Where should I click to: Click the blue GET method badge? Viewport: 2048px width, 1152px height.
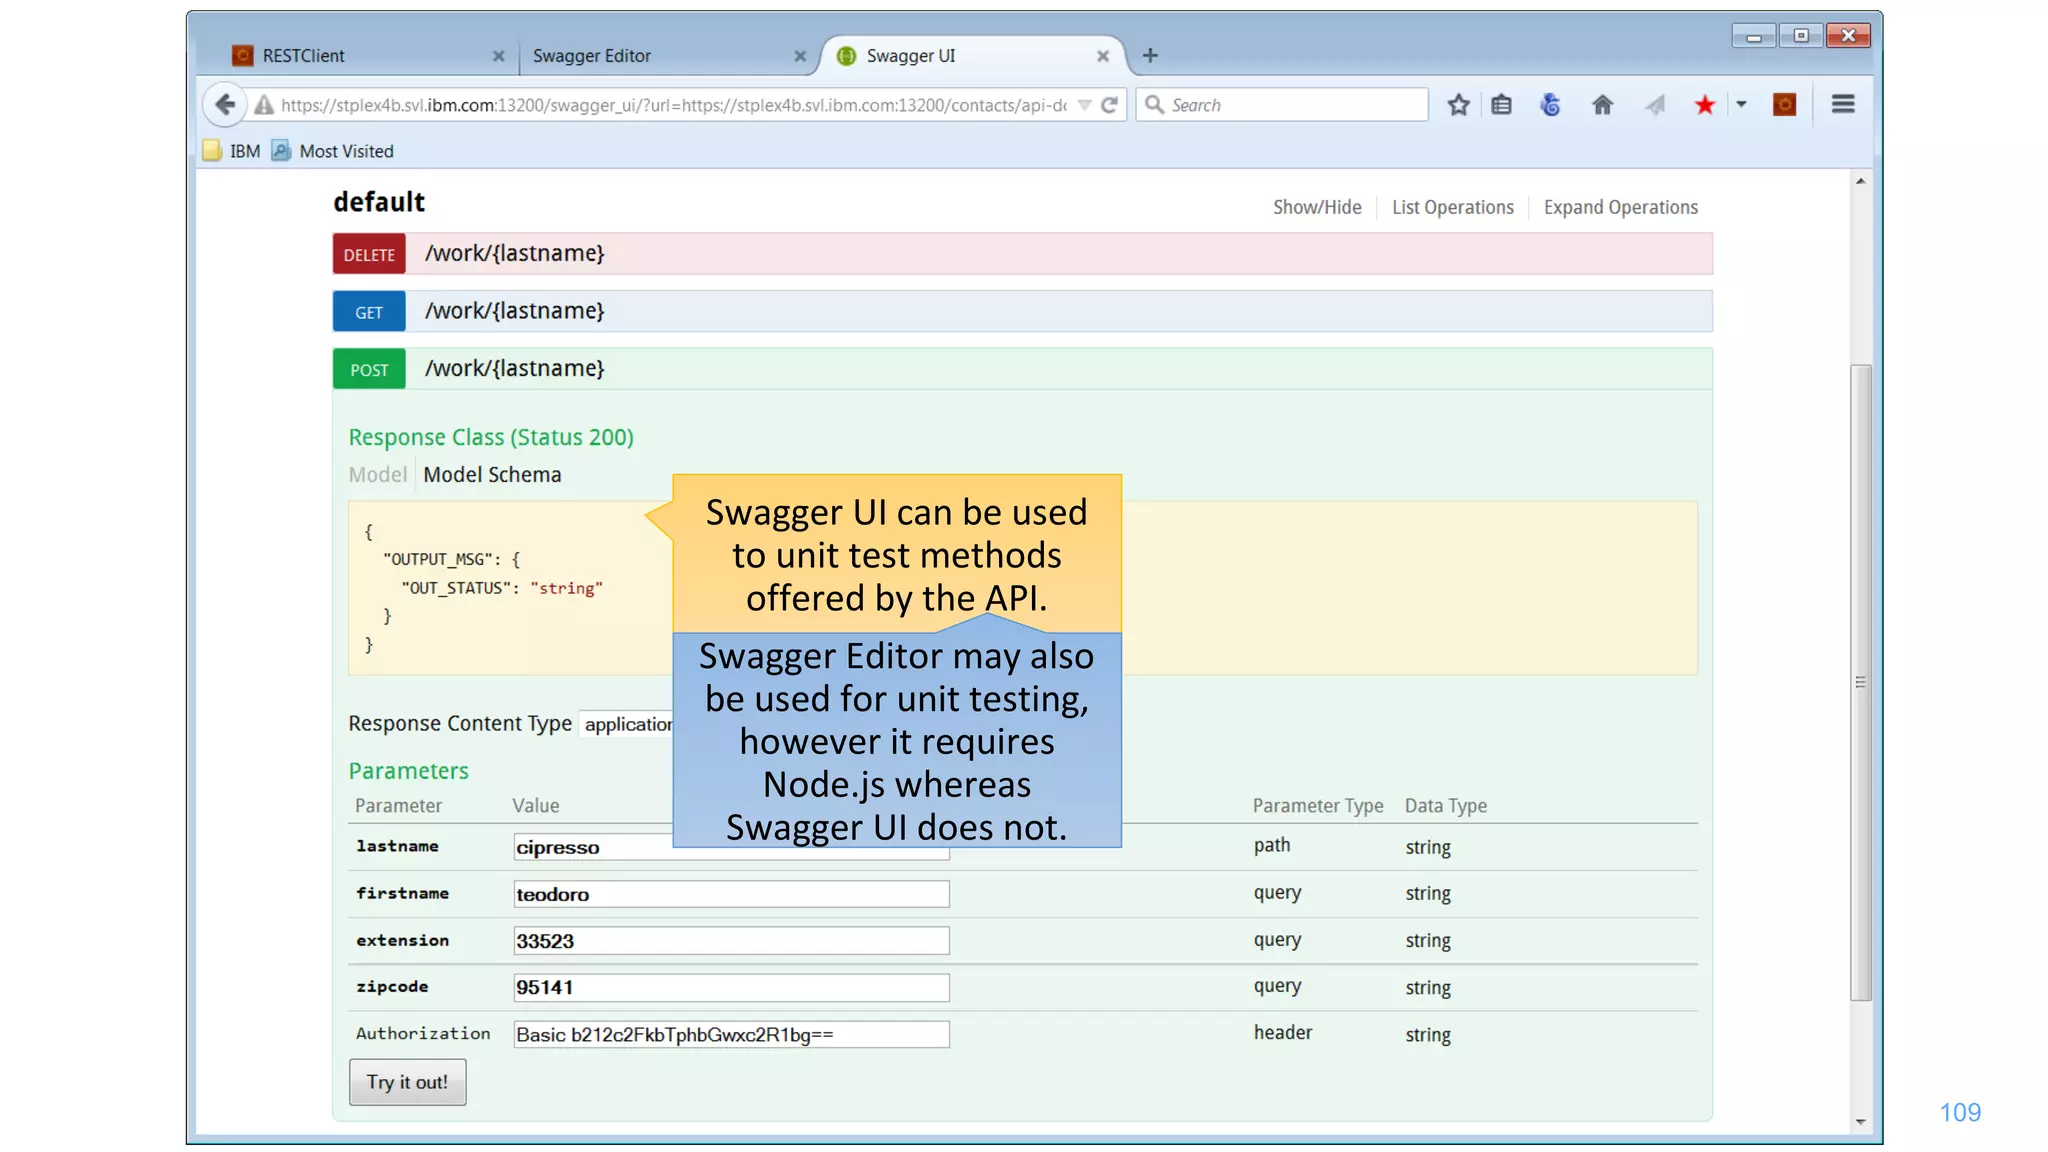coord(369,312)
